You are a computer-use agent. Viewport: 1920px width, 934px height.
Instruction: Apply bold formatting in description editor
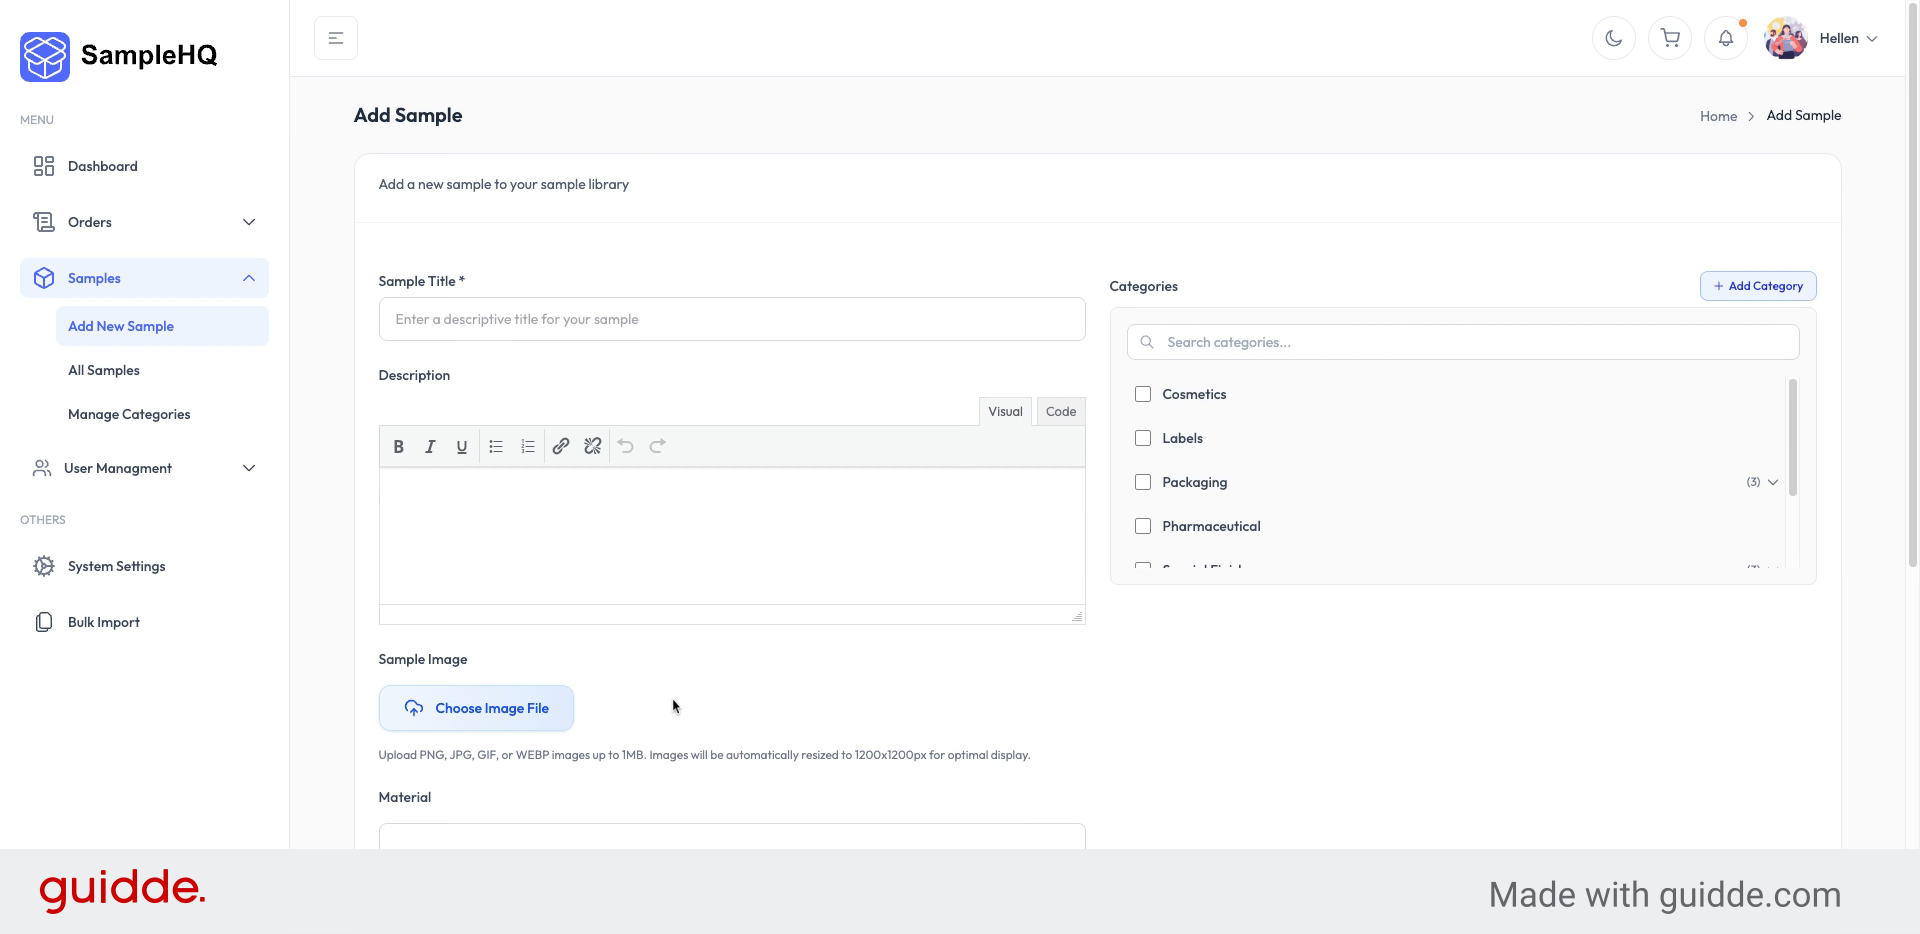pos(398,447)
